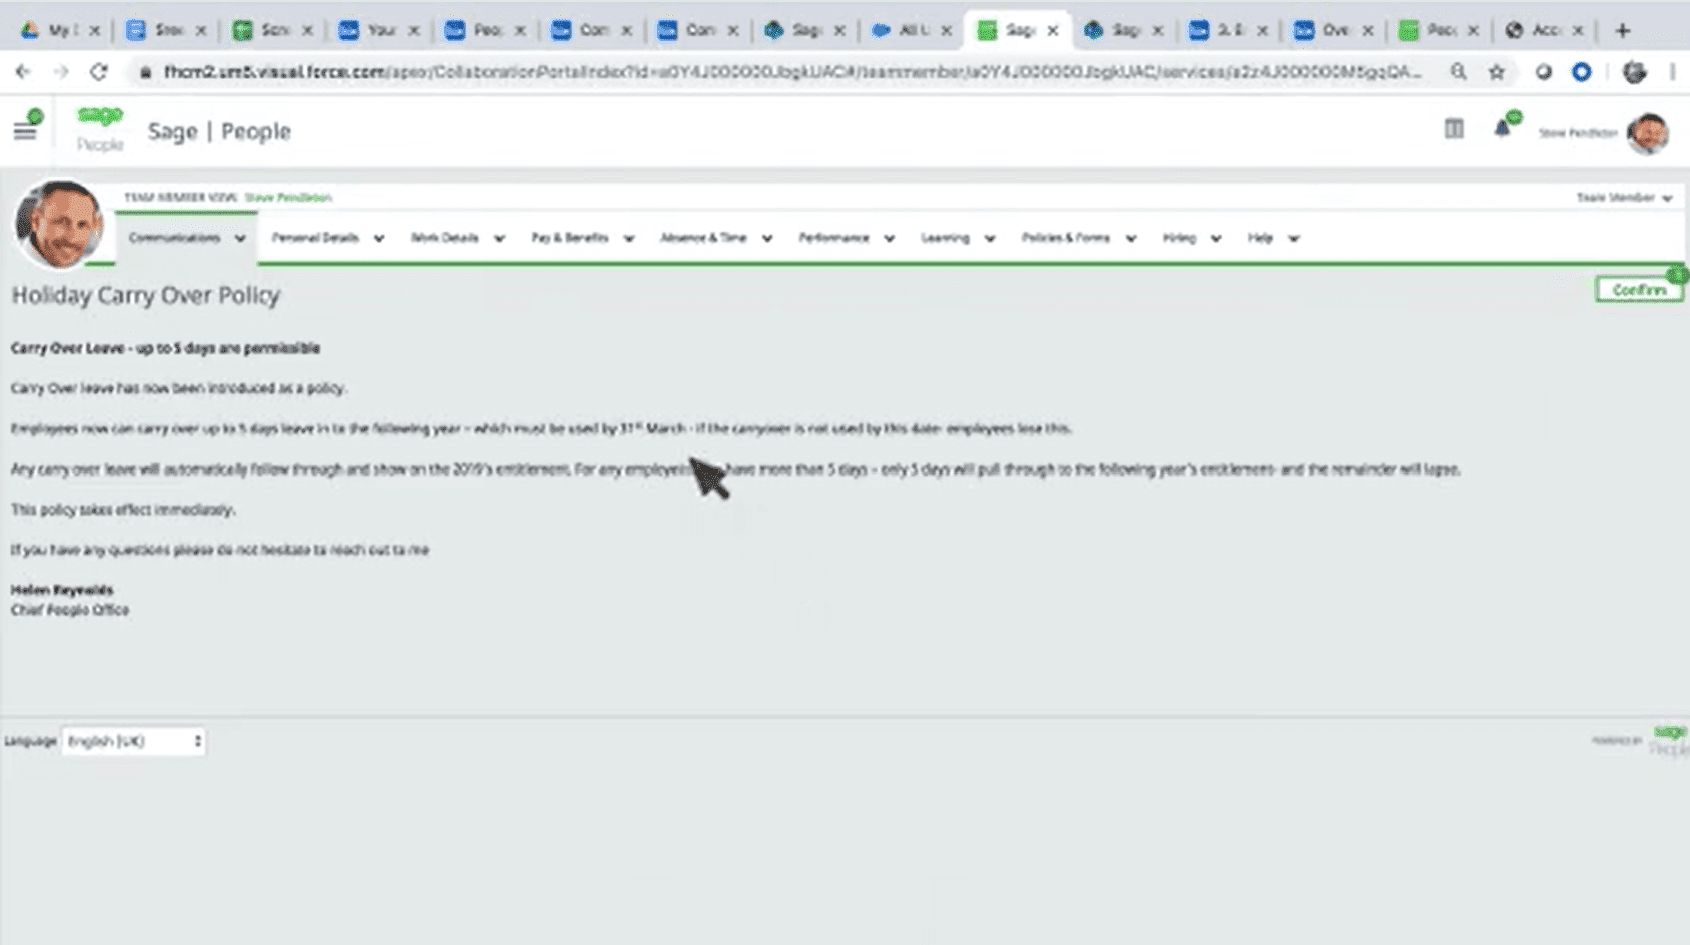Click the notifications bell icon

[1502, 129]
